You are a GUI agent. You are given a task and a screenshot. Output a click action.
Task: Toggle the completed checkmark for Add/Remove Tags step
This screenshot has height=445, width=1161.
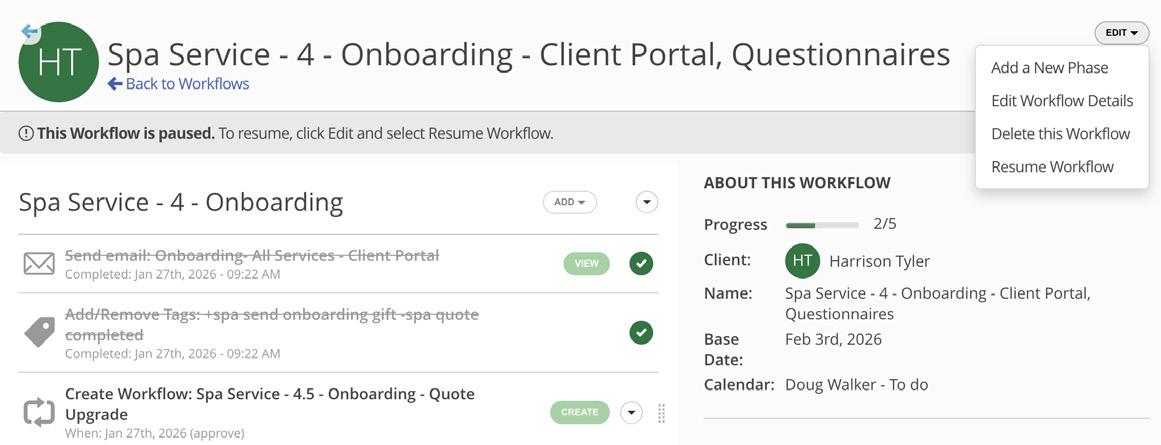tap(641, 332)
